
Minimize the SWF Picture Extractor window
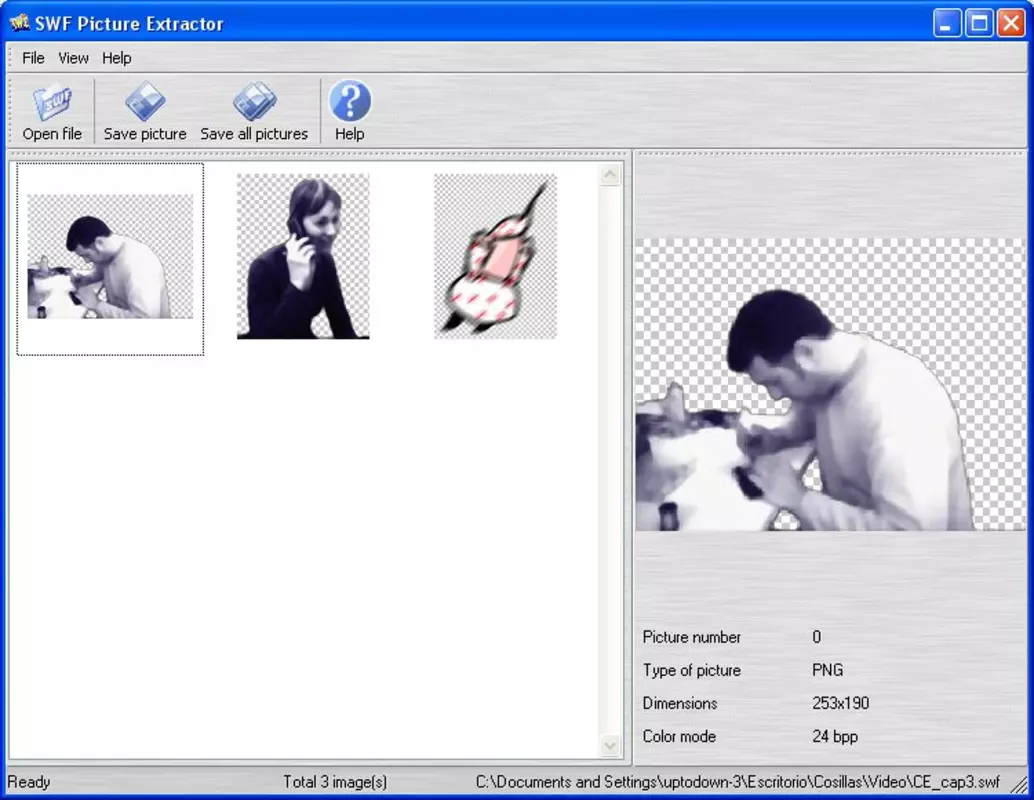[947, 24]
